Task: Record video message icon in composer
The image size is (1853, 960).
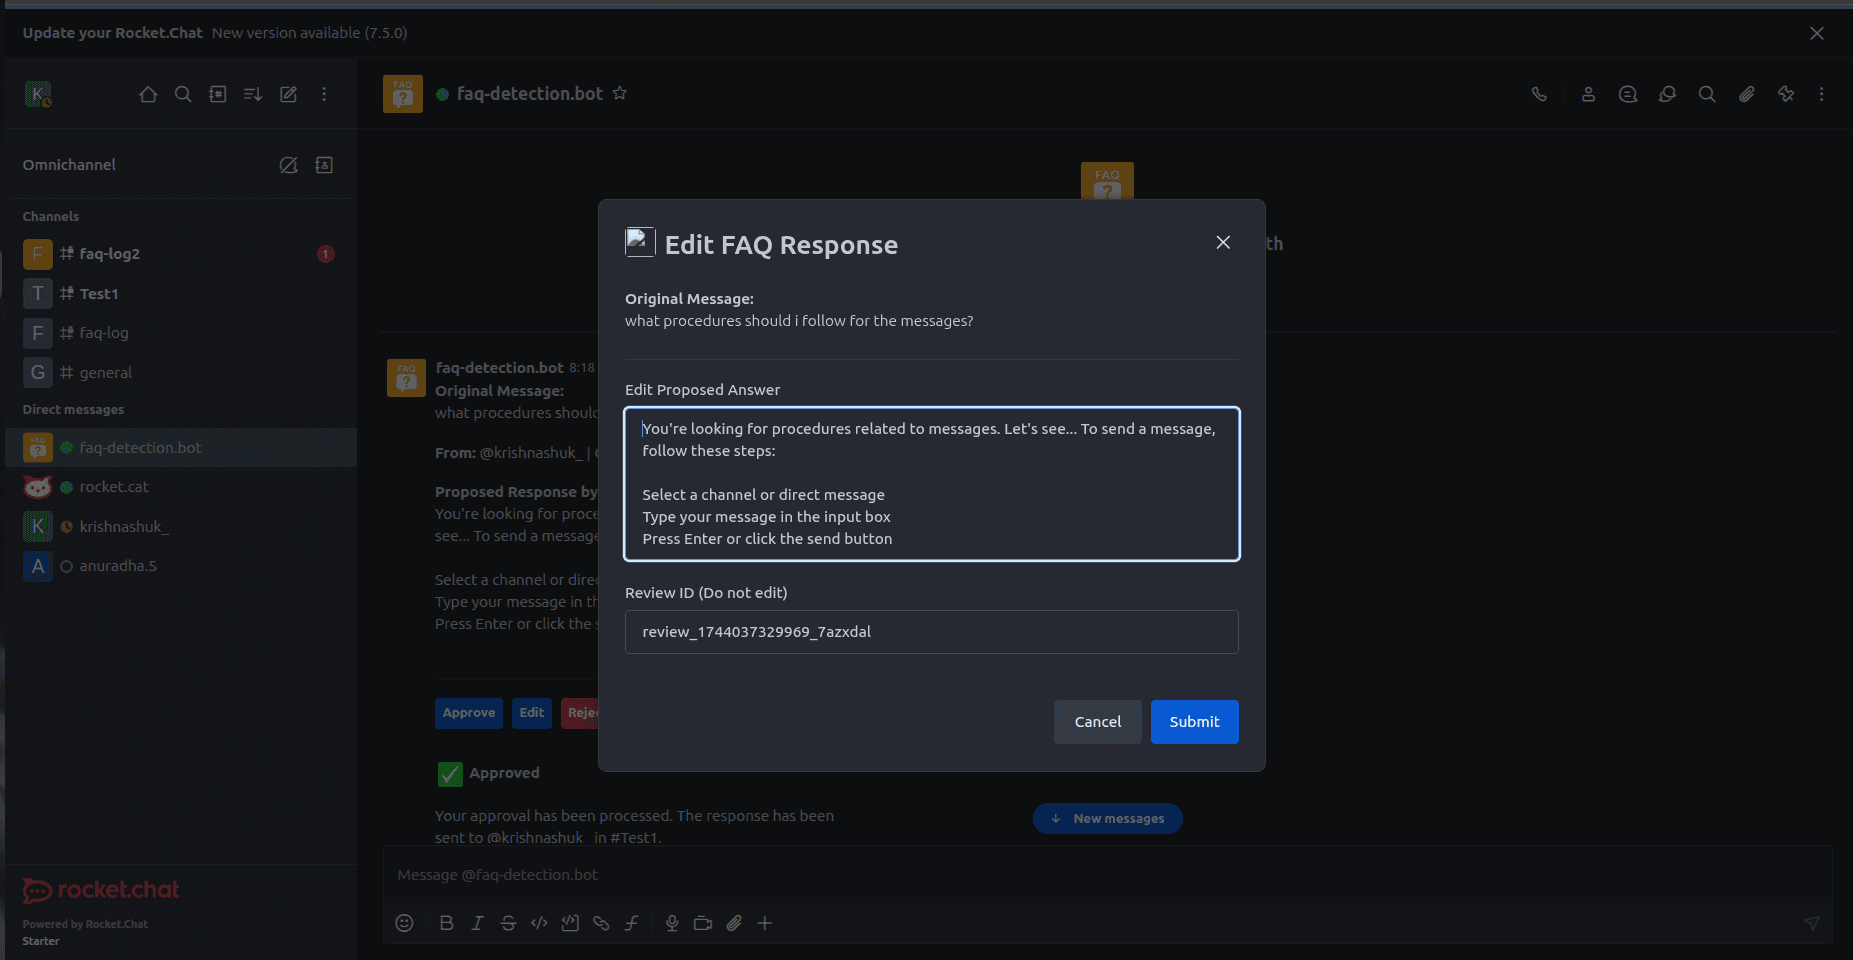Action: pos(703,923)
